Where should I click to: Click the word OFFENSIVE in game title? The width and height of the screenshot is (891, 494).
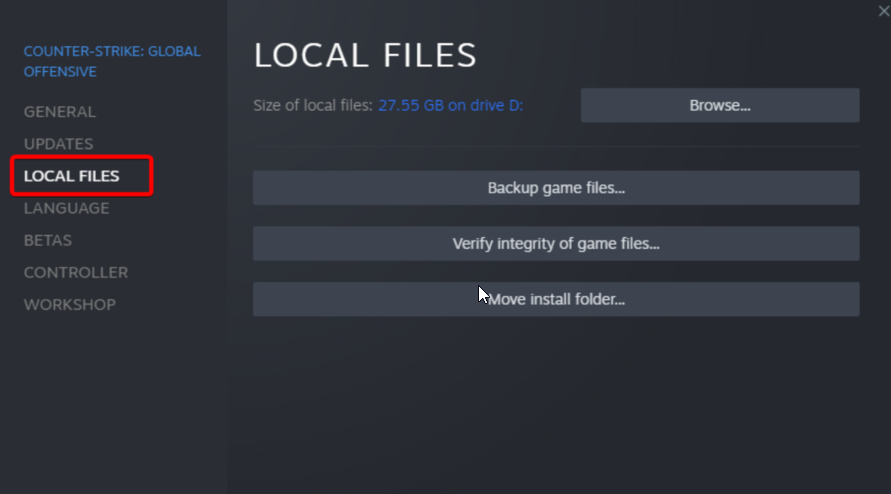(60, 72)
